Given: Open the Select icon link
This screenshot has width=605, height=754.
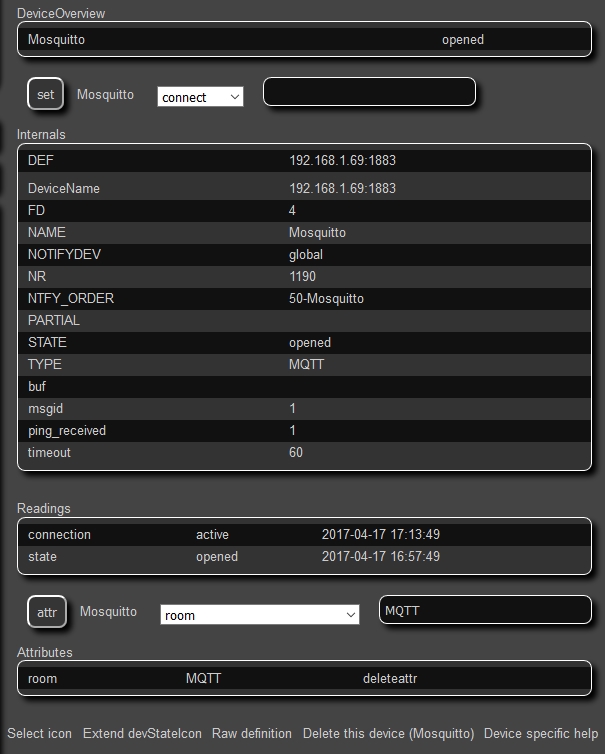Looking at the screenshot, I should pos(40,733).
